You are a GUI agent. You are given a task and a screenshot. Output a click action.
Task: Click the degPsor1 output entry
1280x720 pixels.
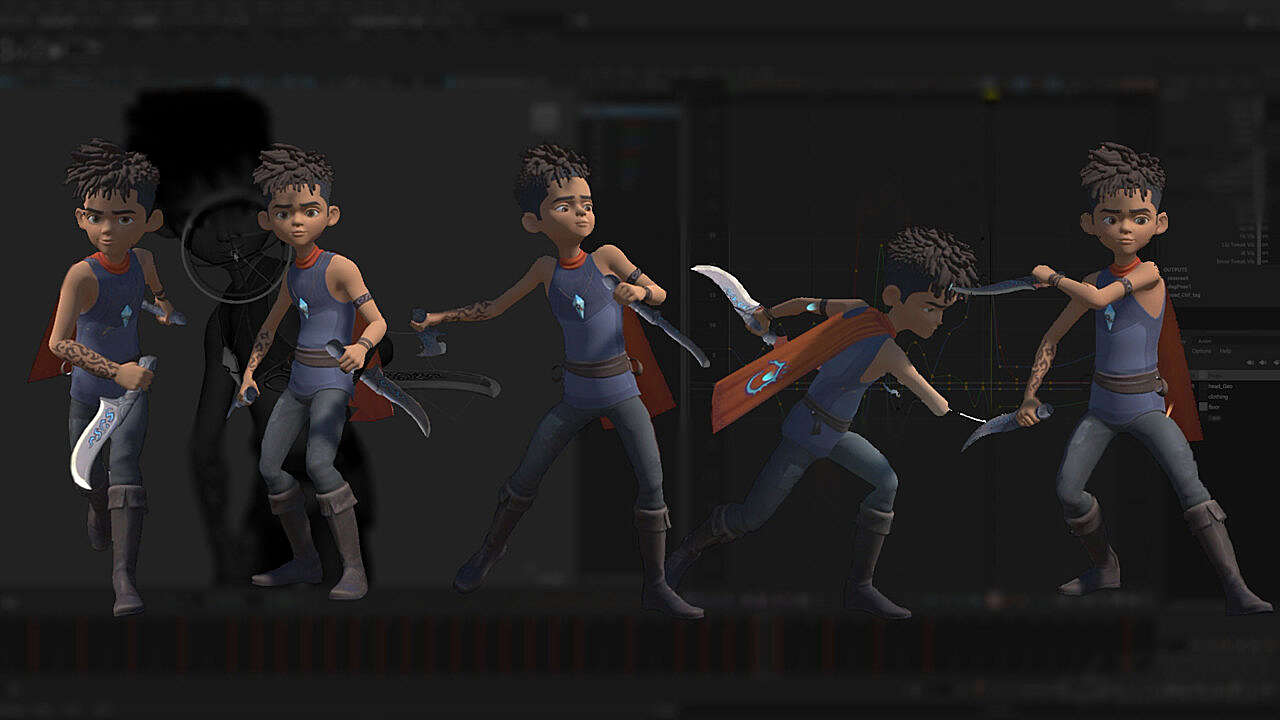tap(1178, 285)
